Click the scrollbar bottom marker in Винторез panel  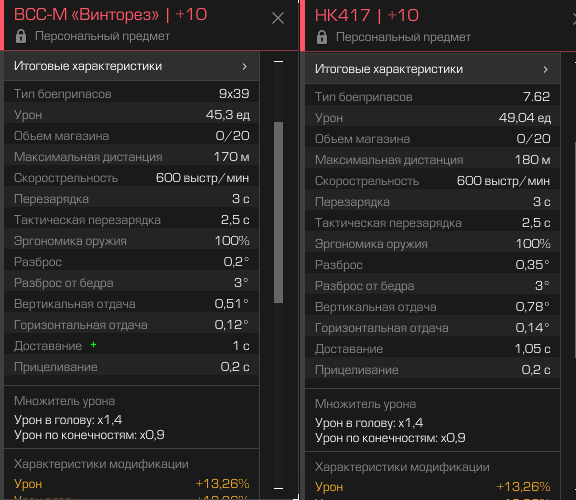278,488
